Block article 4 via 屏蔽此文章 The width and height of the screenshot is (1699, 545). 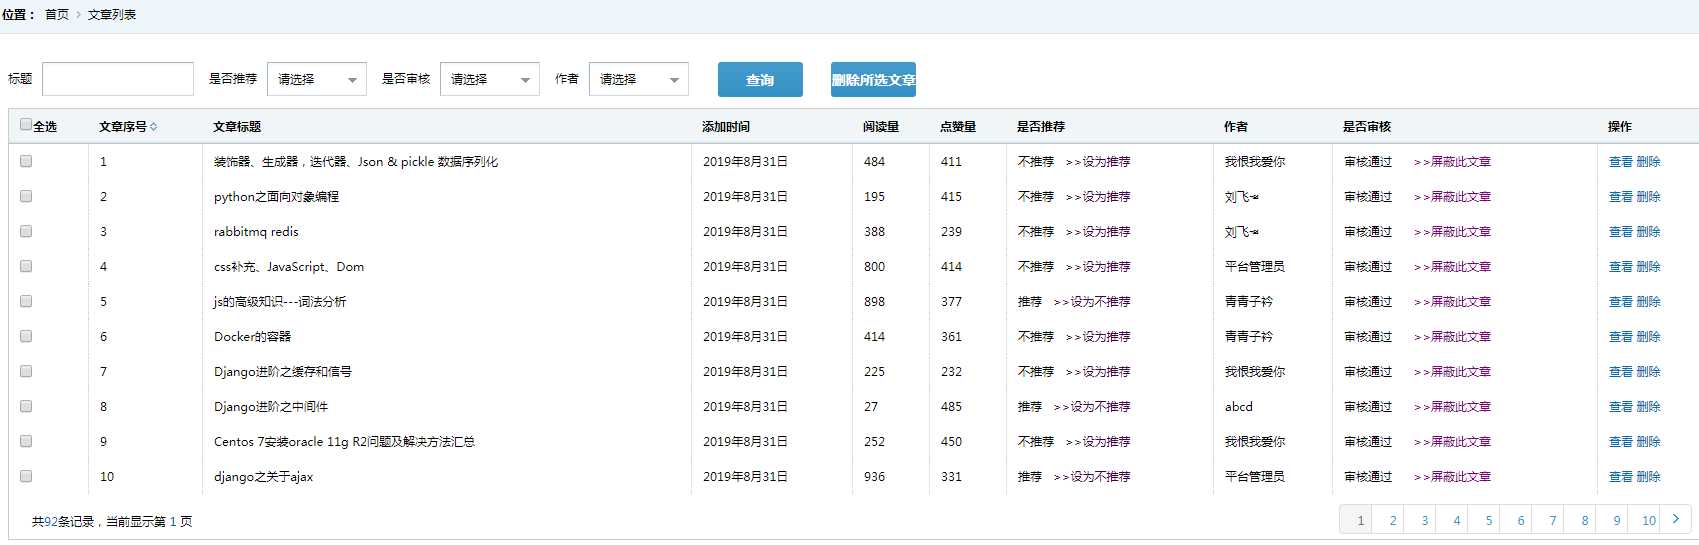point(1452,267)
